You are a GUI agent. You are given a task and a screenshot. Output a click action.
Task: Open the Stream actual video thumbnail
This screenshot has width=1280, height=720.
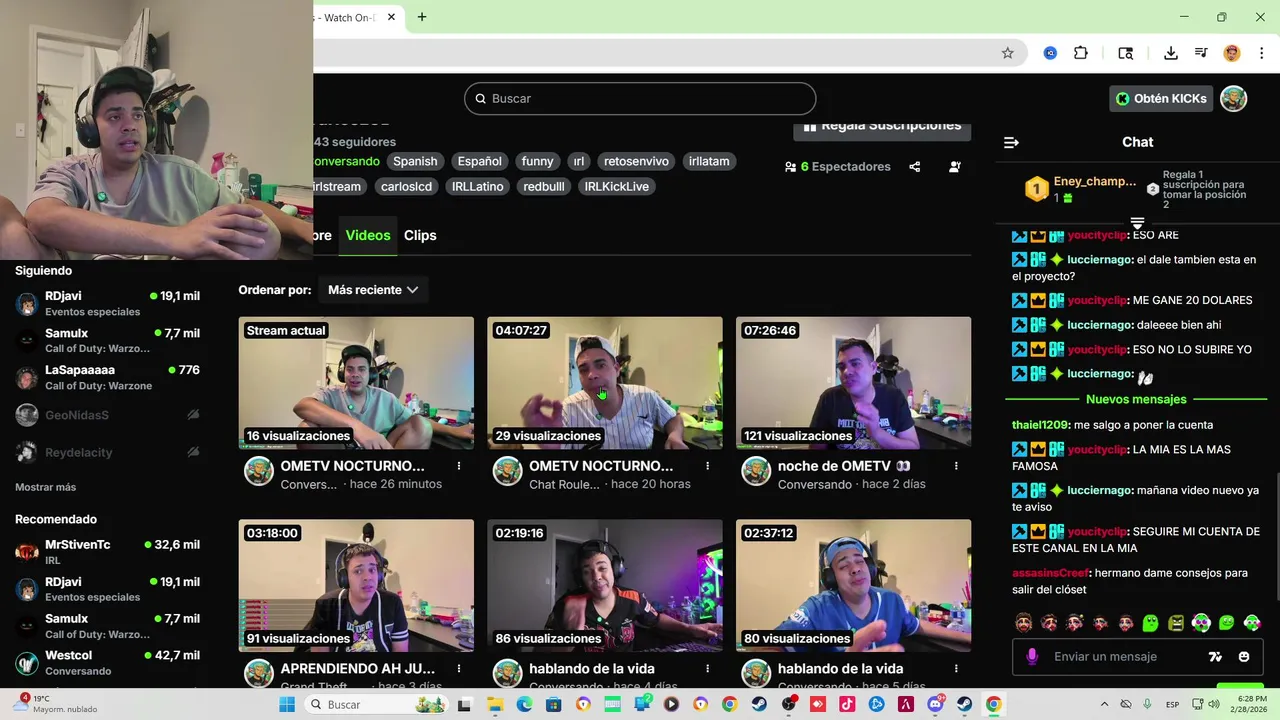[x=356, y=383]
